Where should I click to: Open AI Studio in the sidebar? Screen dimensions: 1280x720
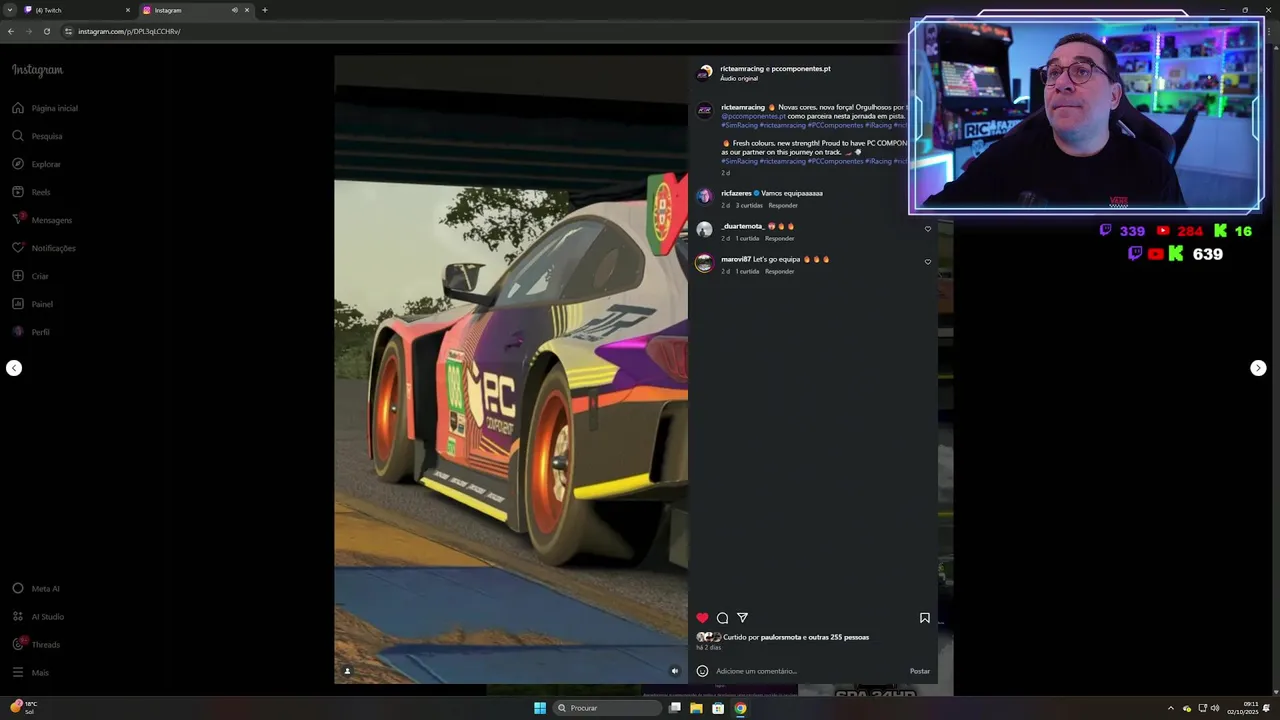point(38,617)
